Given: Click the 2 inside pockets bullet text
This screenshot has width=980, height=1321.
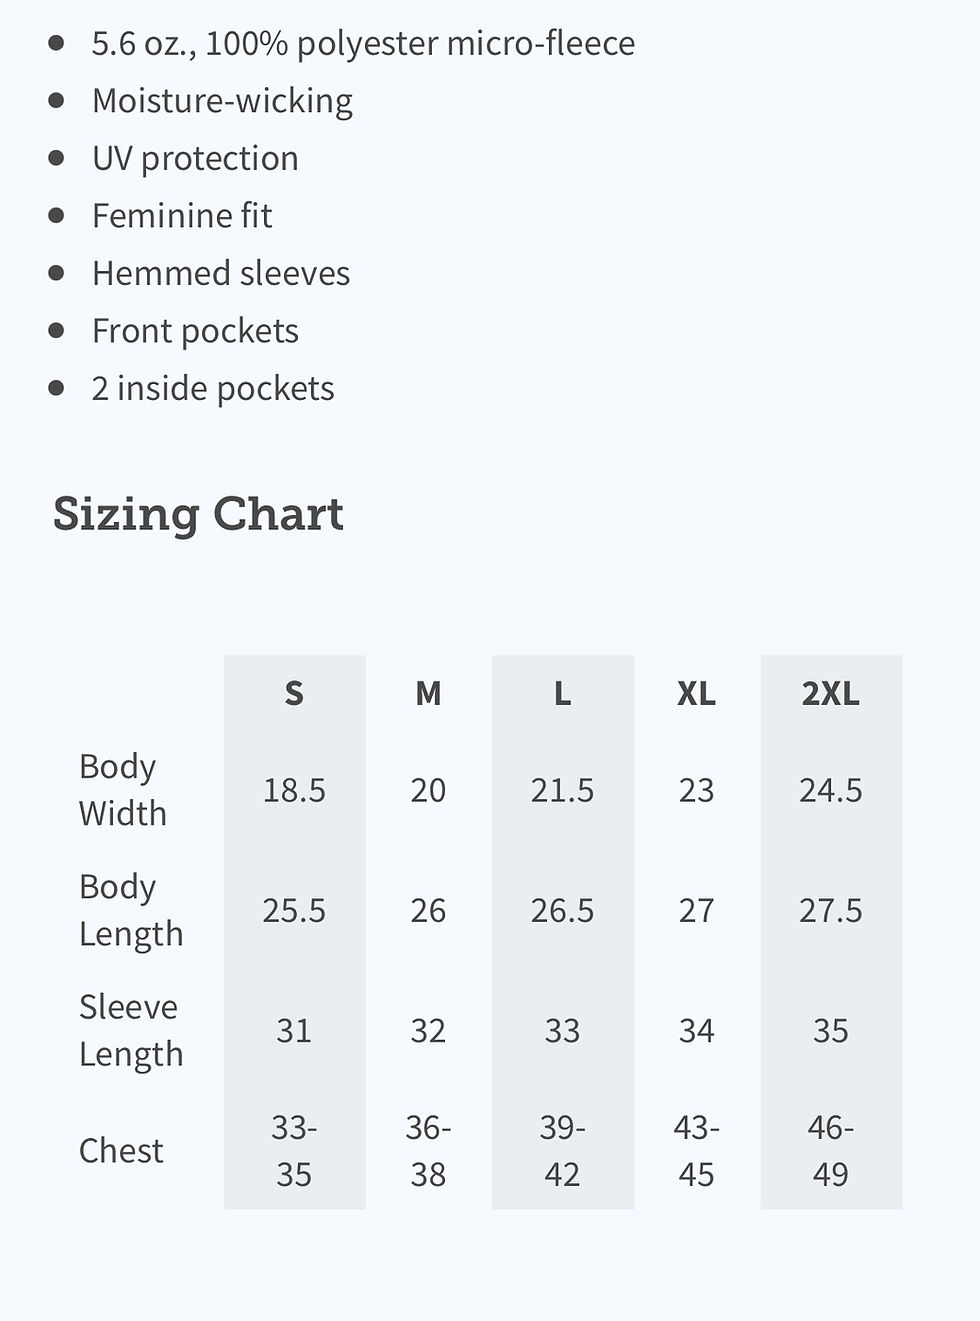Looking at the screenshot, I should coord(213,389).
